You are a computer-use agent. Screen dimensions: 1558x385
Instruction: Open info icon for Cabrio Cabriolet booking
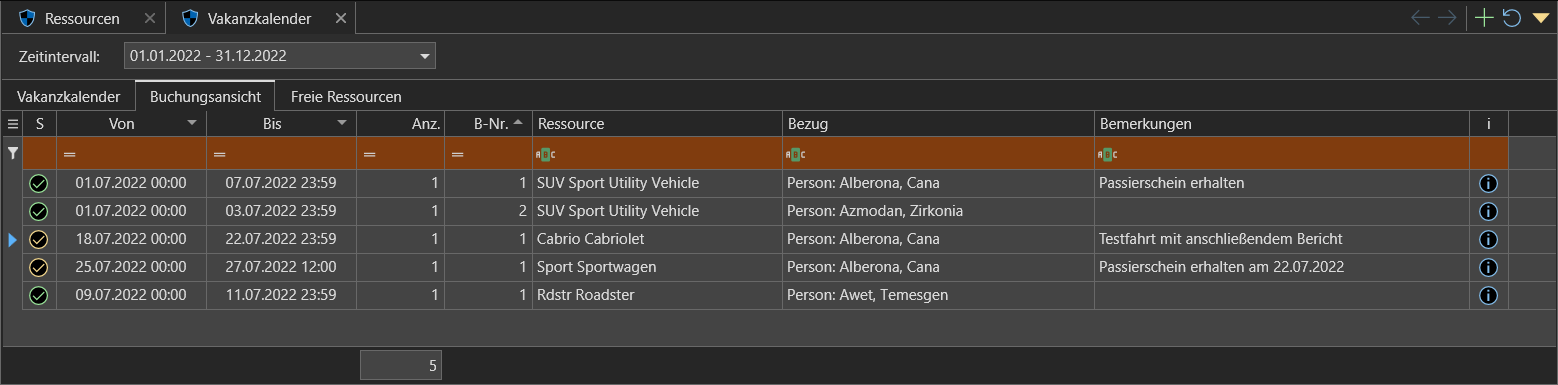pos(1487,240)
